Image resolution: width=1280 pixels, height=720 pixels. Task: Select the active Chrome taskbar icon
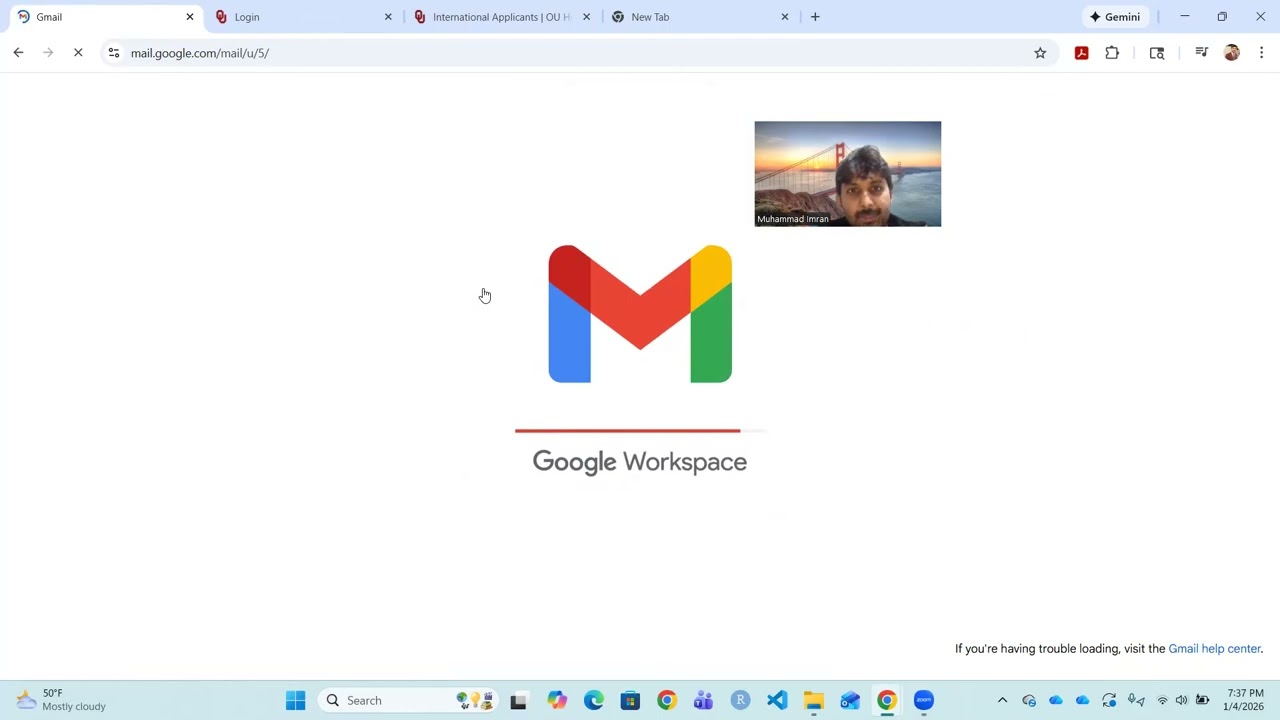887,701
